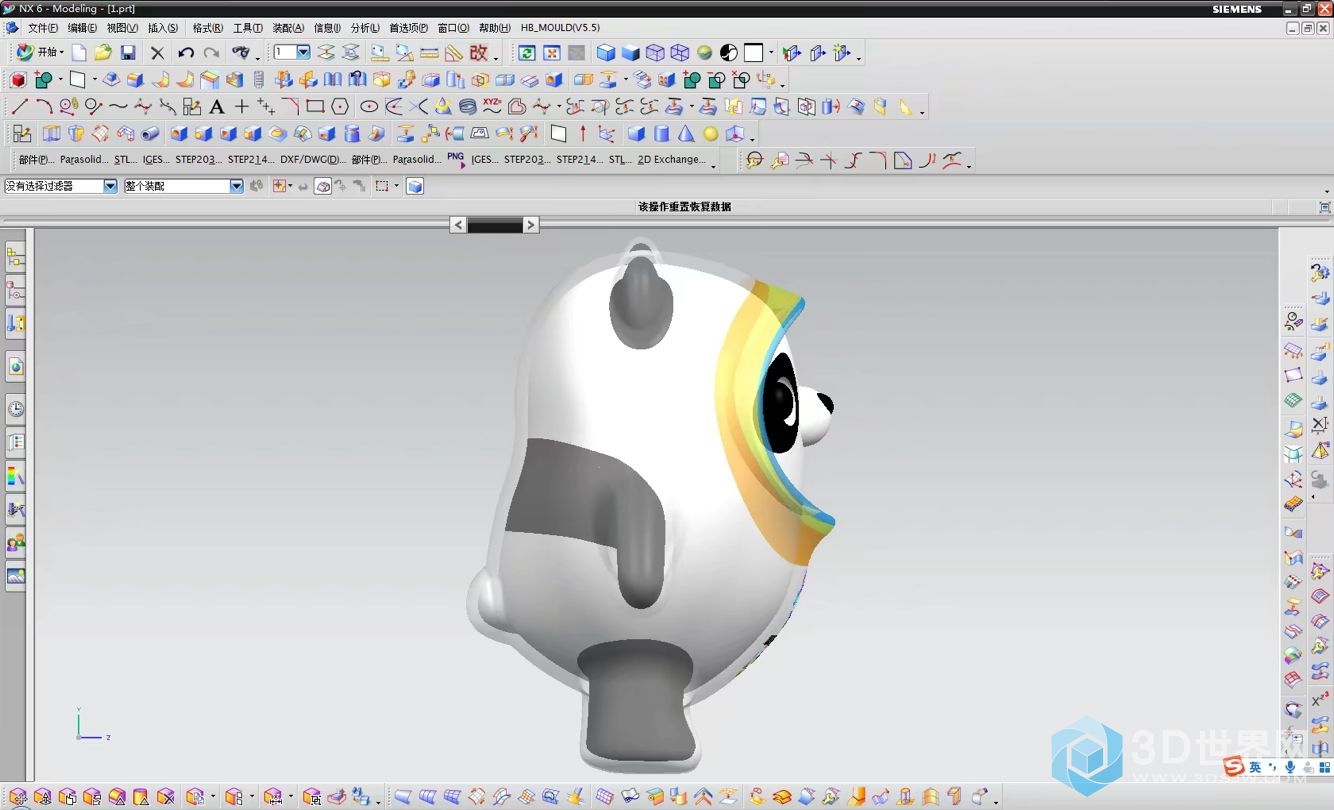Switch to static wireframe display
This screenshot has width=1334, height=810.
click(x=680, y=53)
